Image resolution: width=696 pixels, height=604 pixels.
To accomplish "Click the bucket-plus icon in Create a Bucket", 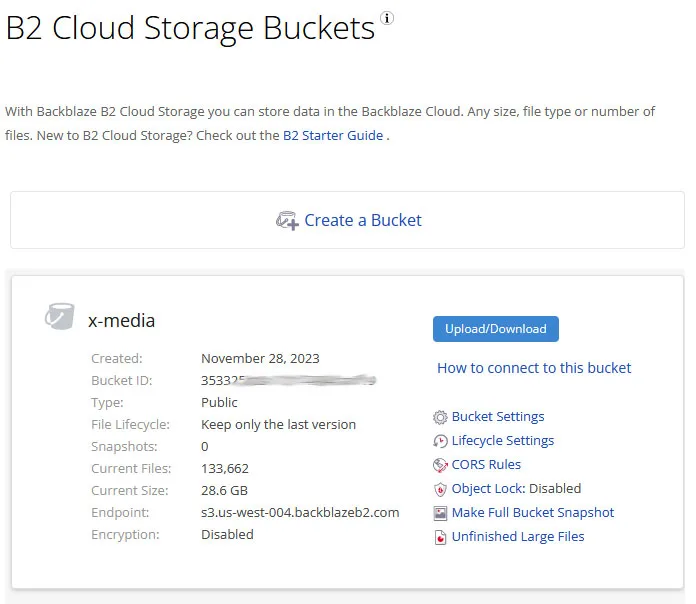I will pyautogui.click(x=287, y=221).
